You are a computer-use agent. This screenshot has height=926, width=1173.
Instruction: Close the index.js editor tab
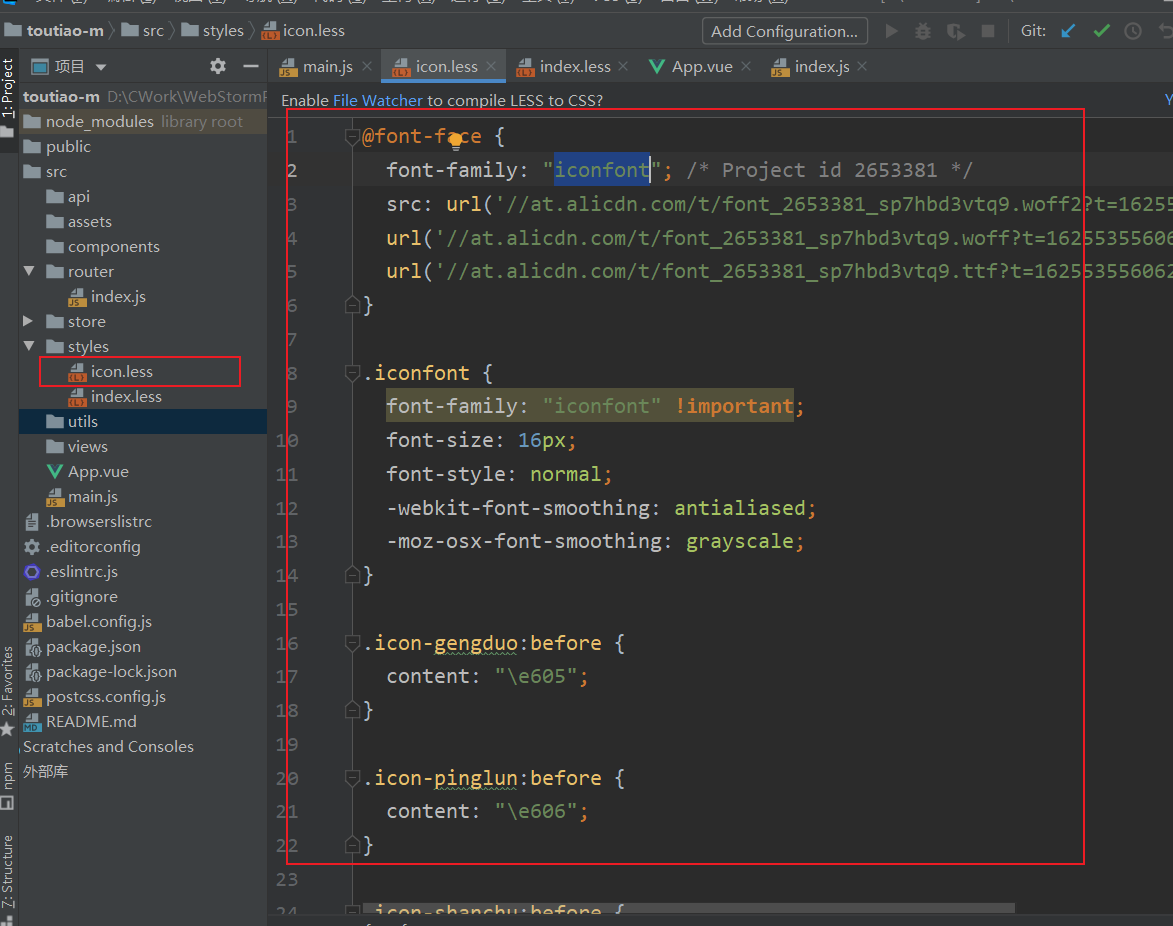[862, 67]
